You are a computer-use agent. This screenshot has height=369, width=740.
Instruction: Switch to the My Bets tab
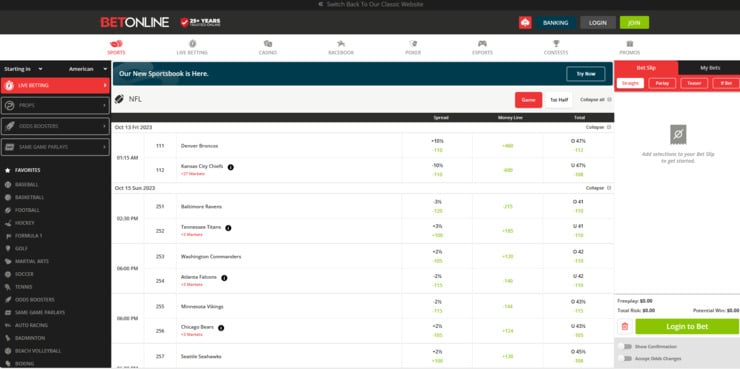(709, 68)
